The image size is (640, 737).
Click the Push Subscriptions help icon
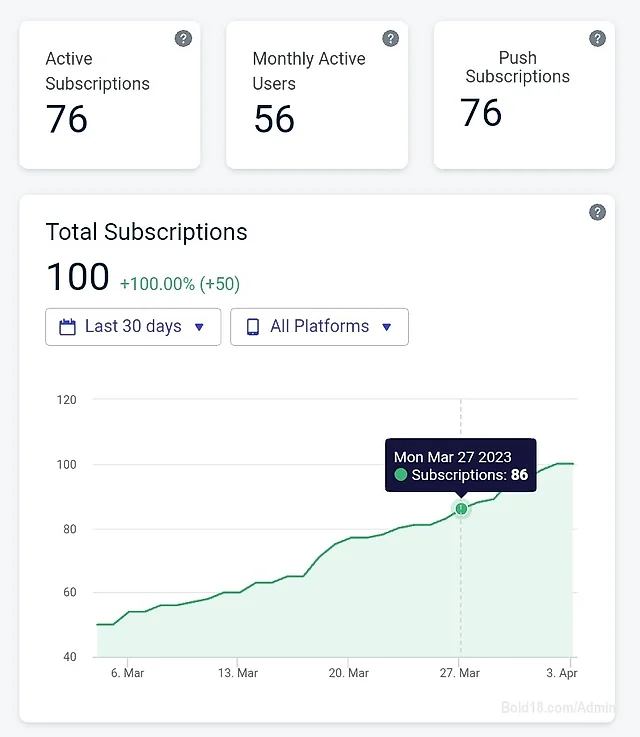point(597,39)
